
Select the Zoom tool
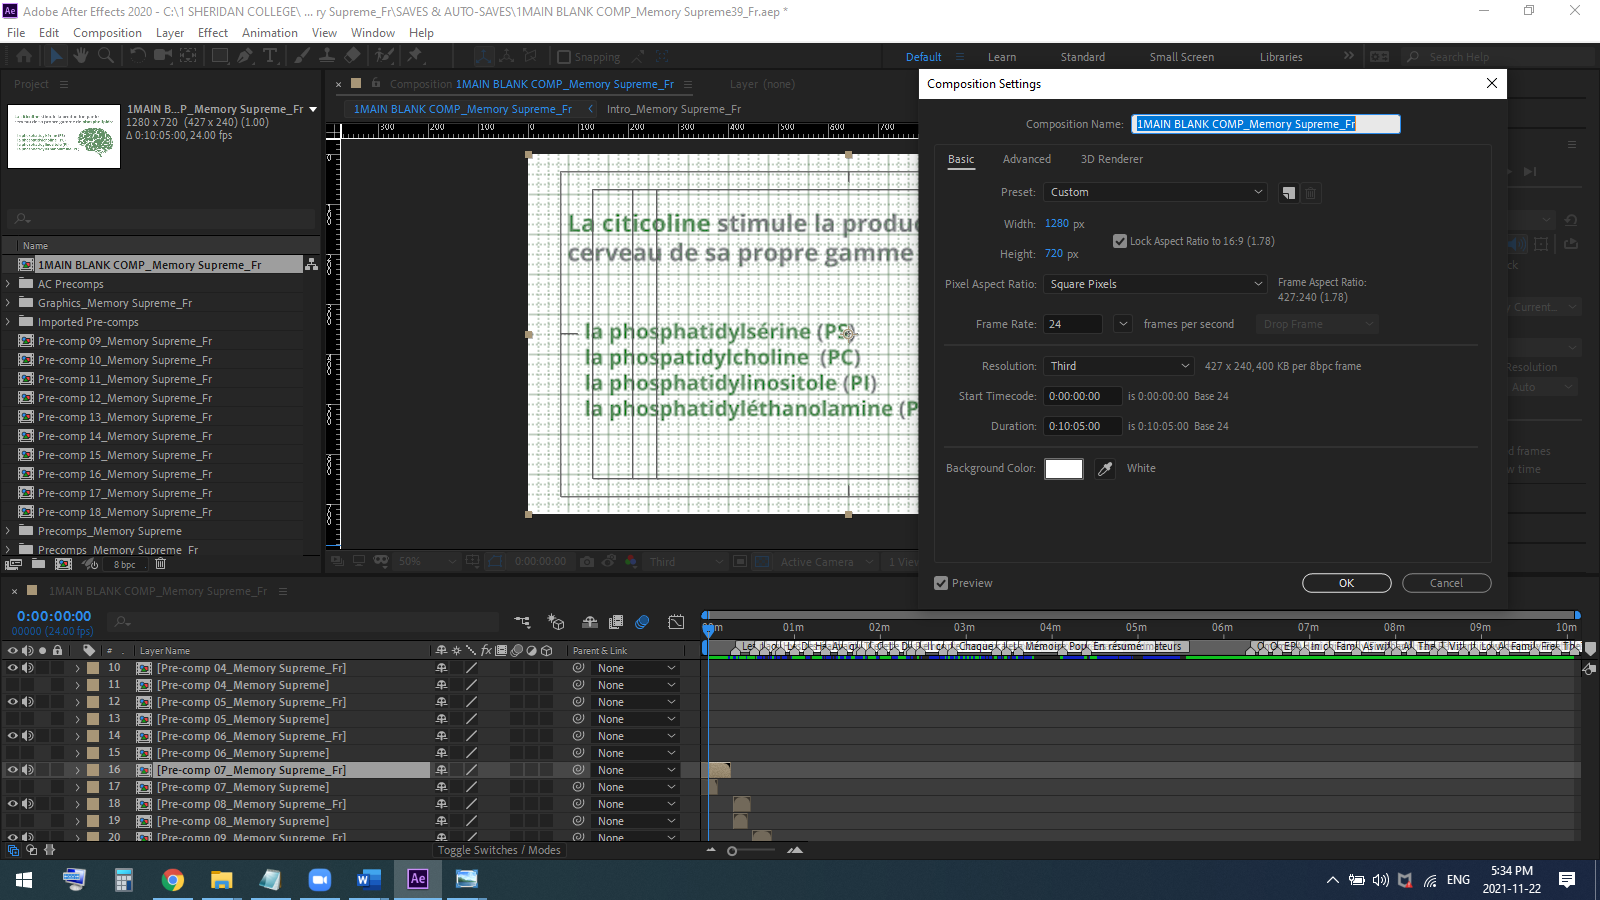pyautogui.click(x=106, y=56)
